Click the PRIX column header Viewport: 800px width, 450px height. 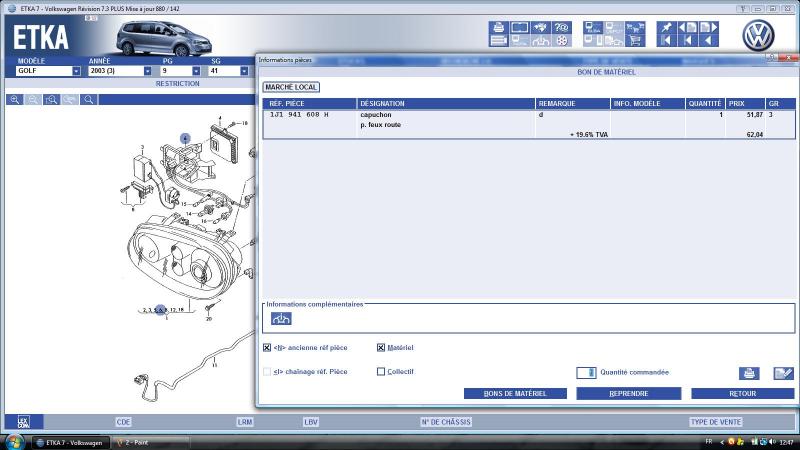coord(745,104)
